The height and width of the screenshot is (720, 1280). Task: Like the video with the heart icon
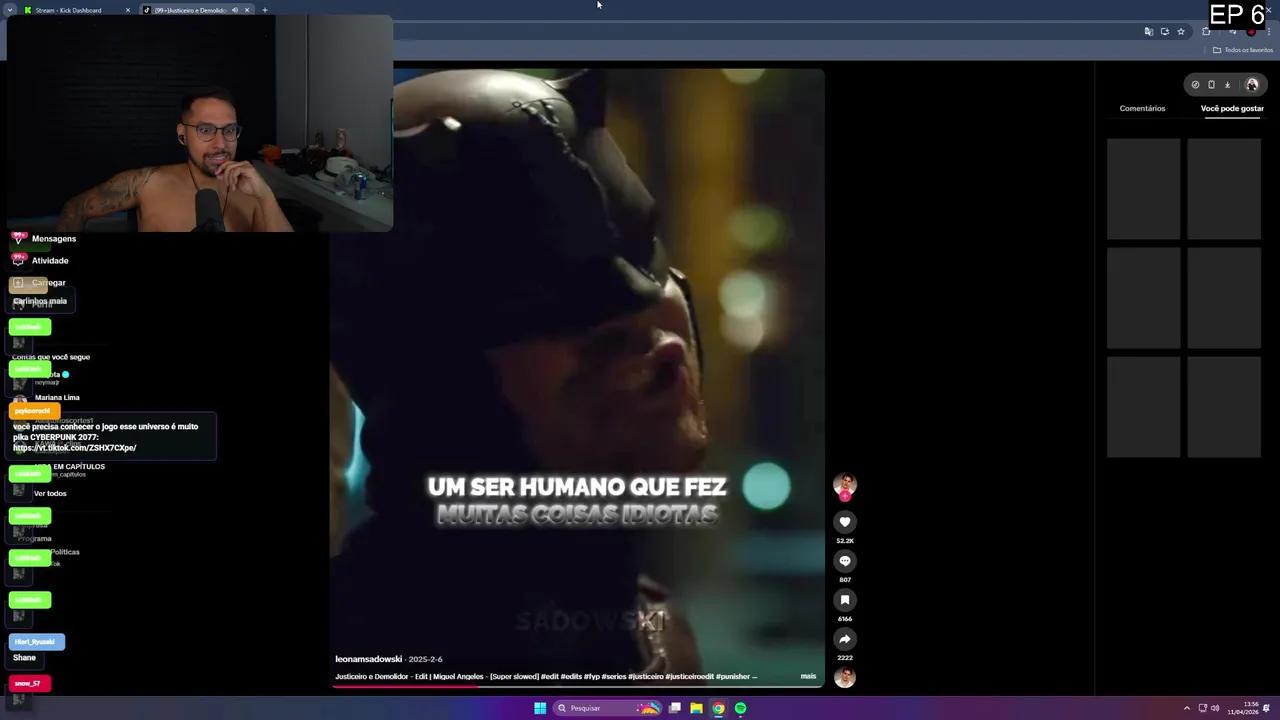[x=845, y=522]
